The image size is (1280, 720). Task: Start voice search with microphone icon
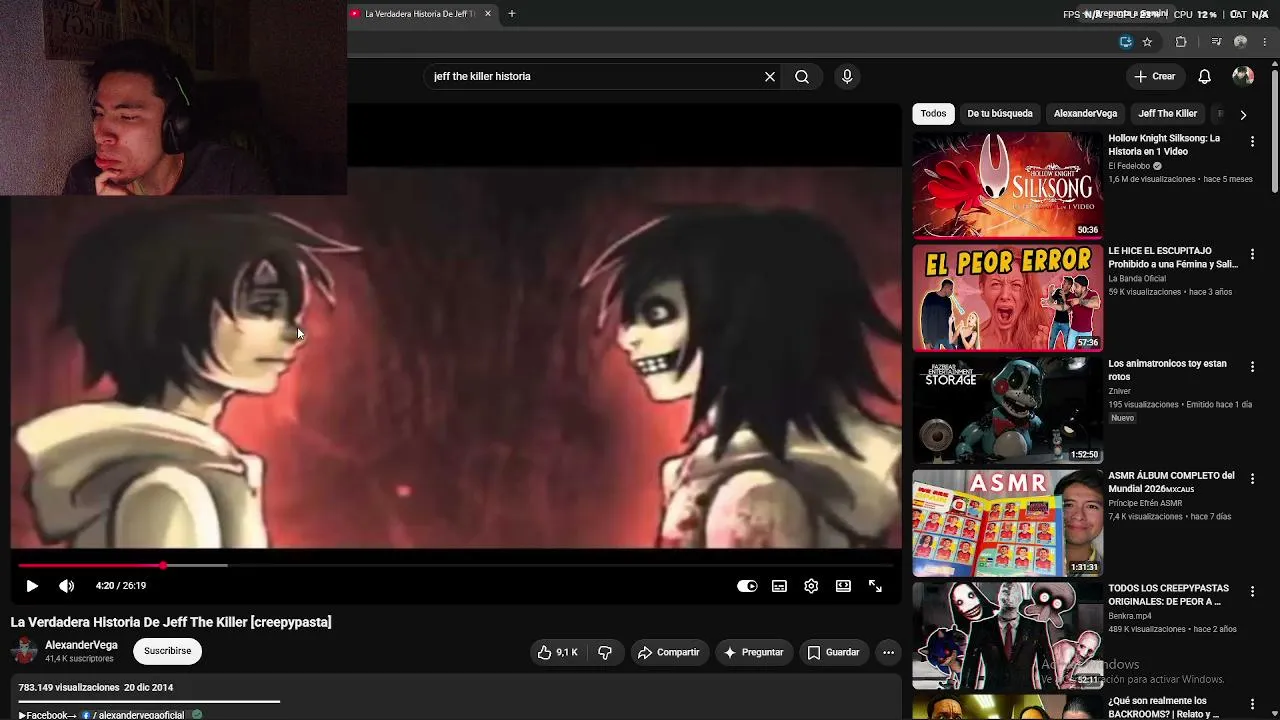pos(847,76)
